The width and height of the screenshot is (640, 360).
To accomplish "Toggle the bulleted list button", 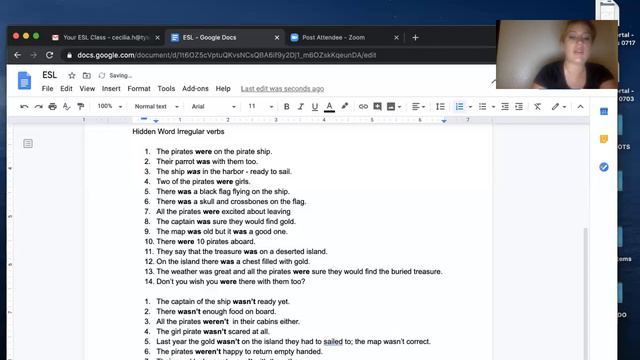I will pos(482,107).
